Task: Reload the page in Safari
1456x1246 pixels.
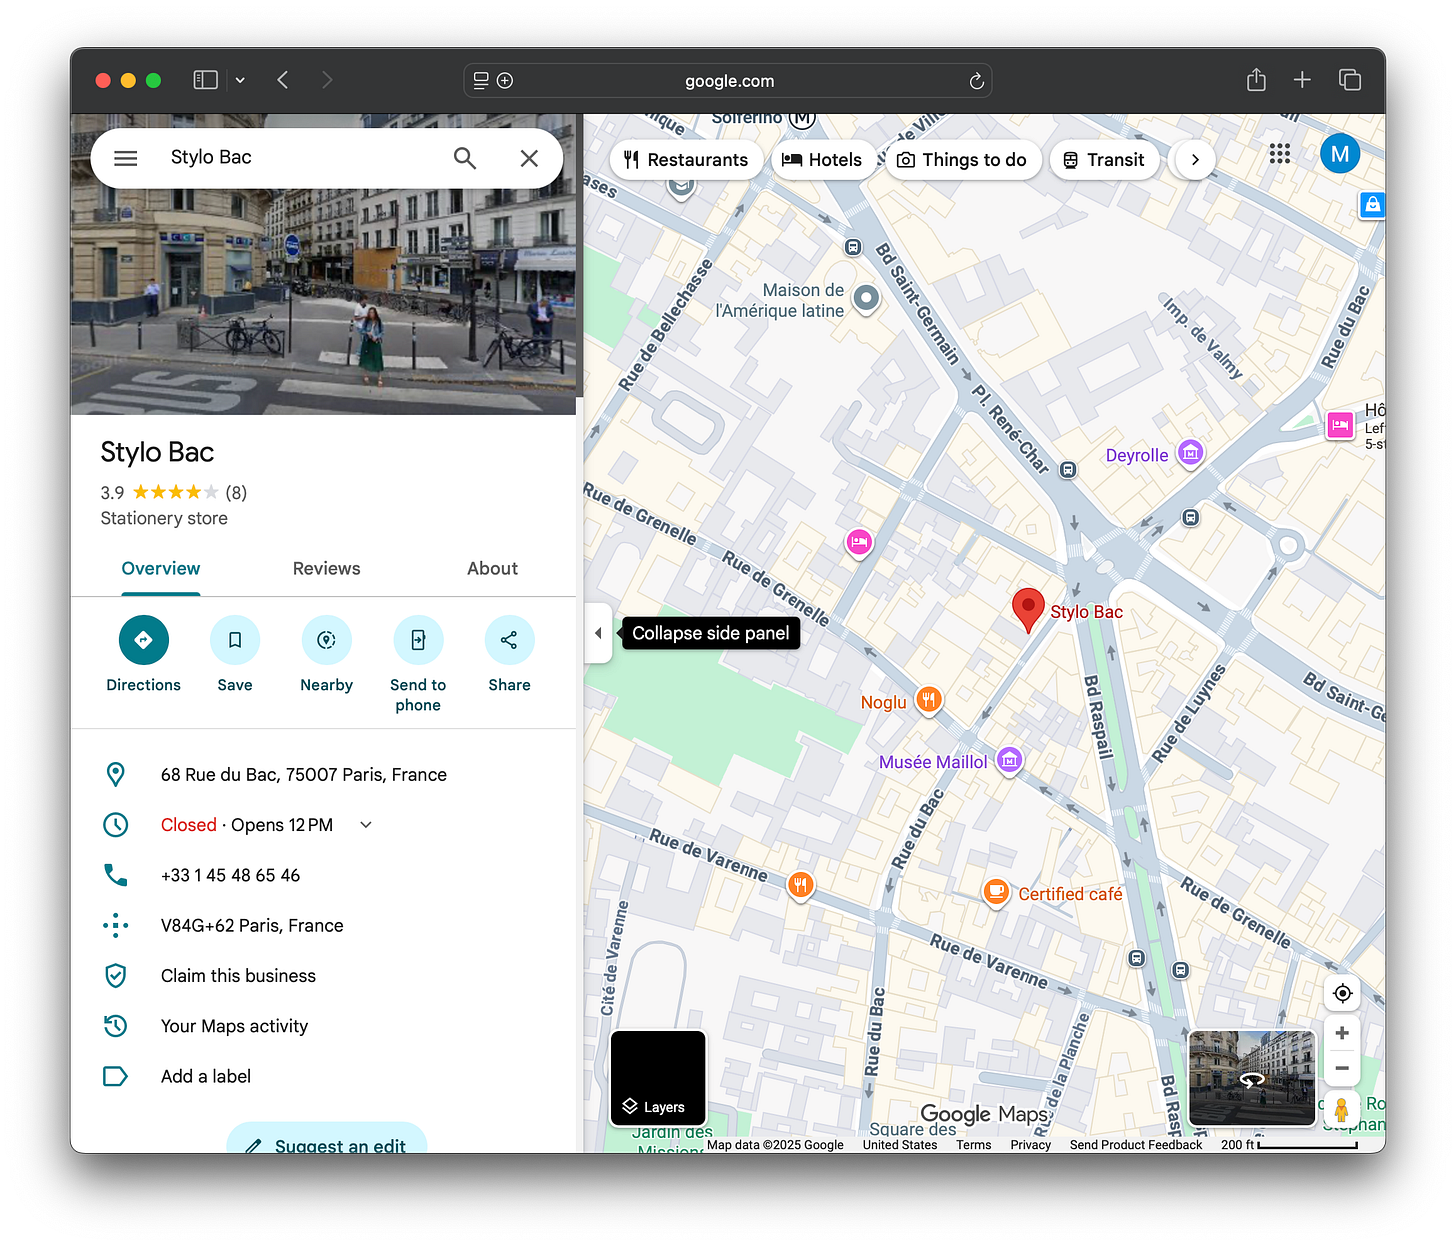Action: point(977,81)
